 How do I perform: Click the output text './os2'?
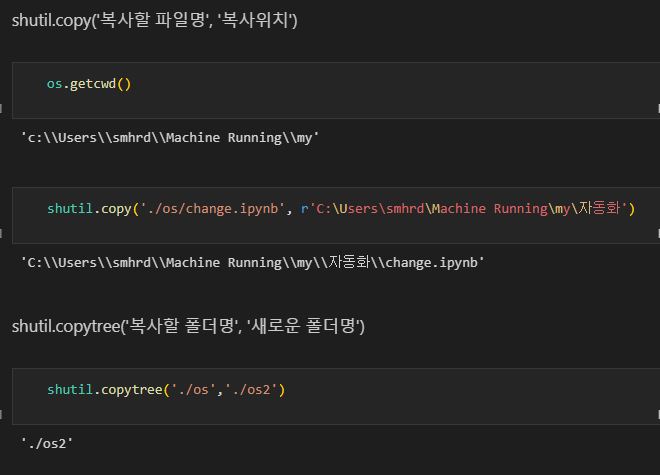tap(47, 443)
